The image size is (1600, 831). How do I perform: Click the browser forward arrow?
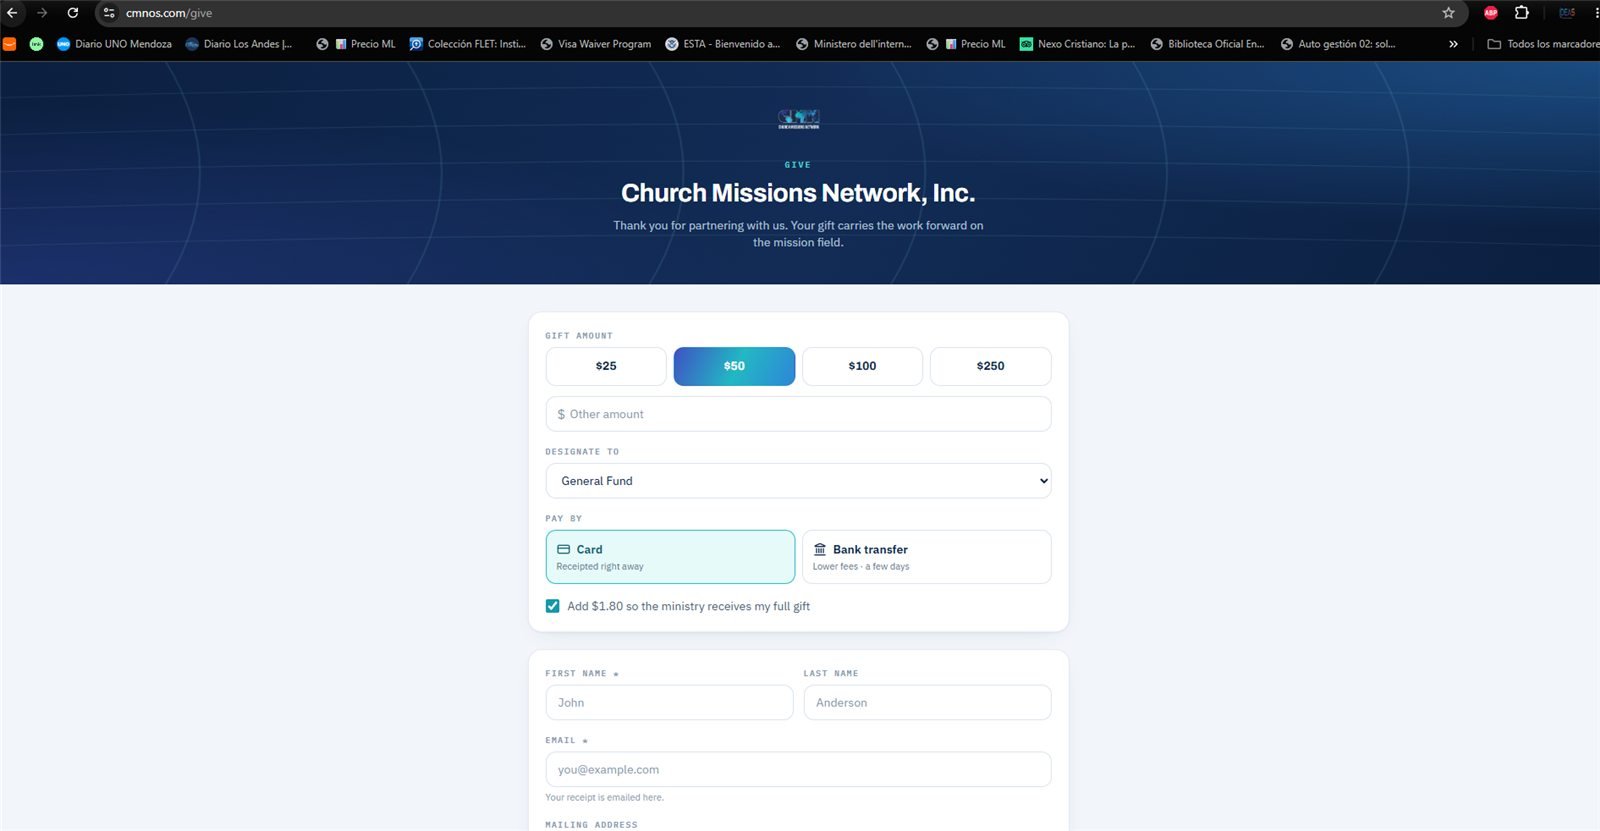(42, 13)
